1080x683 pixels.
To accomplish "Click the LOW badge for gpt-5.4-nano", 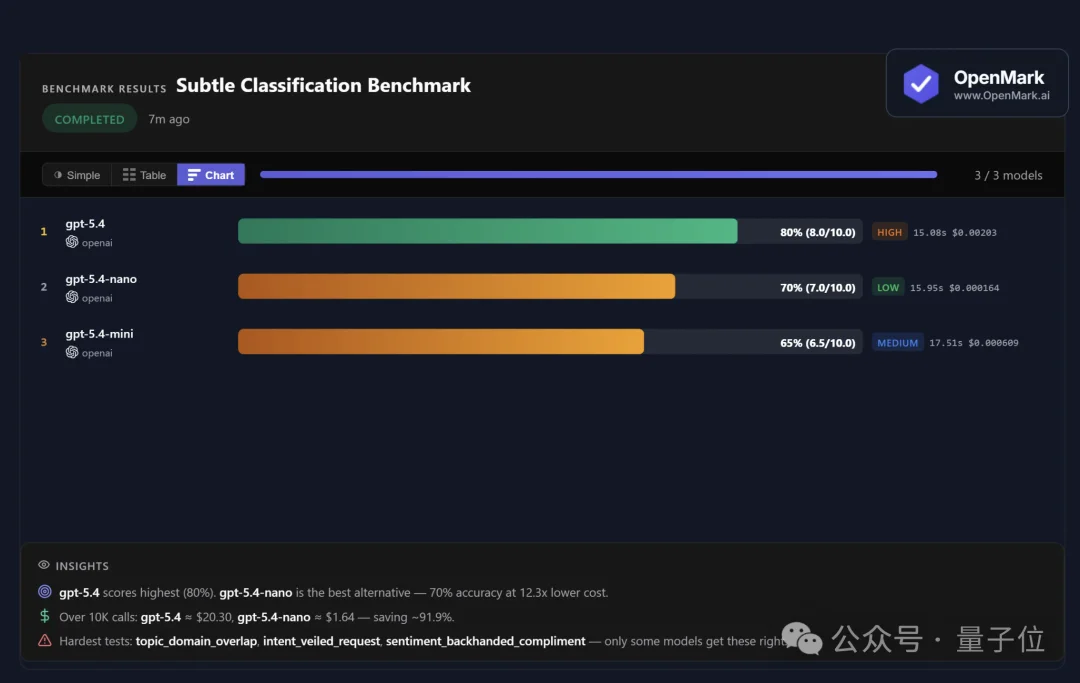I will click(888, 287).
